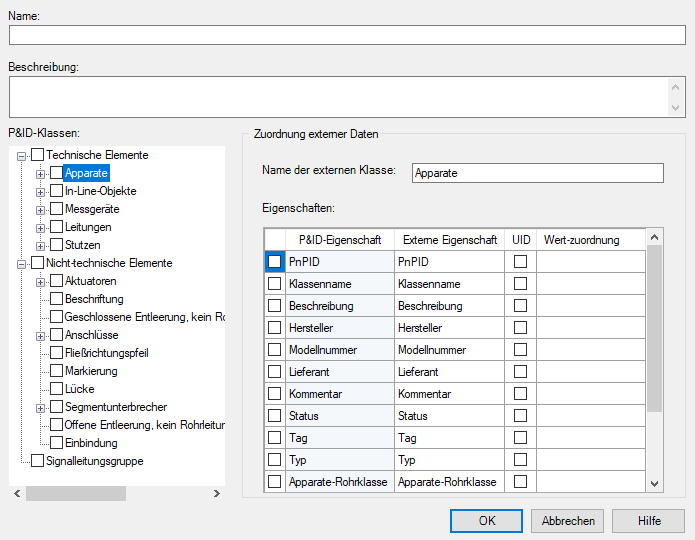Select Fließrichtungspfeil tree item
This screenshot has height=540, width=695.
point(106,354)
